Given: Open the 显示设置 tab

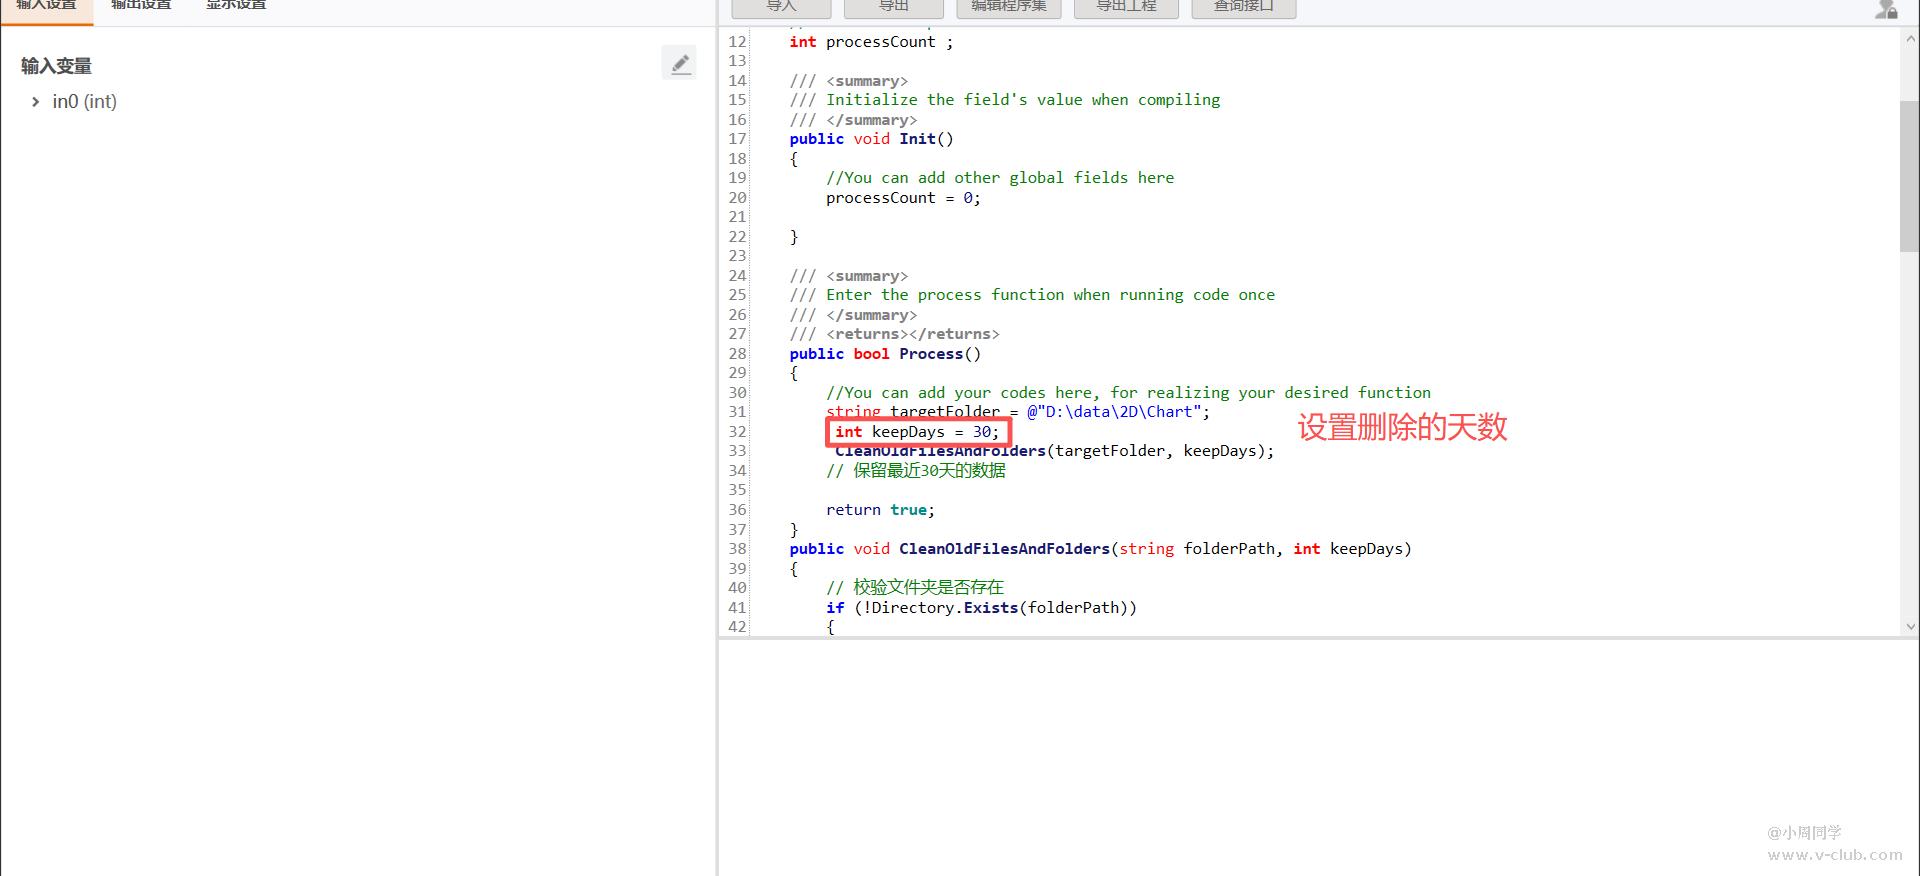Looking at the screenshot, I should tap(236, 6).
